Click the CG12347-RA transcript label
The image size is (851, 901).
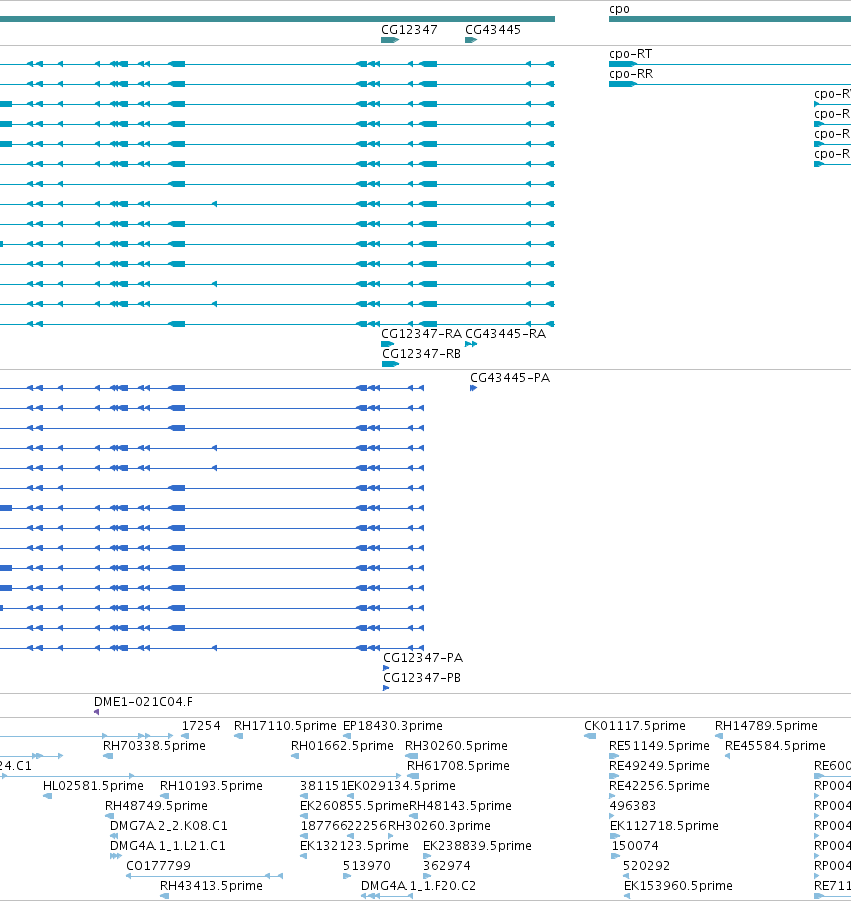[x=421, y=334]
